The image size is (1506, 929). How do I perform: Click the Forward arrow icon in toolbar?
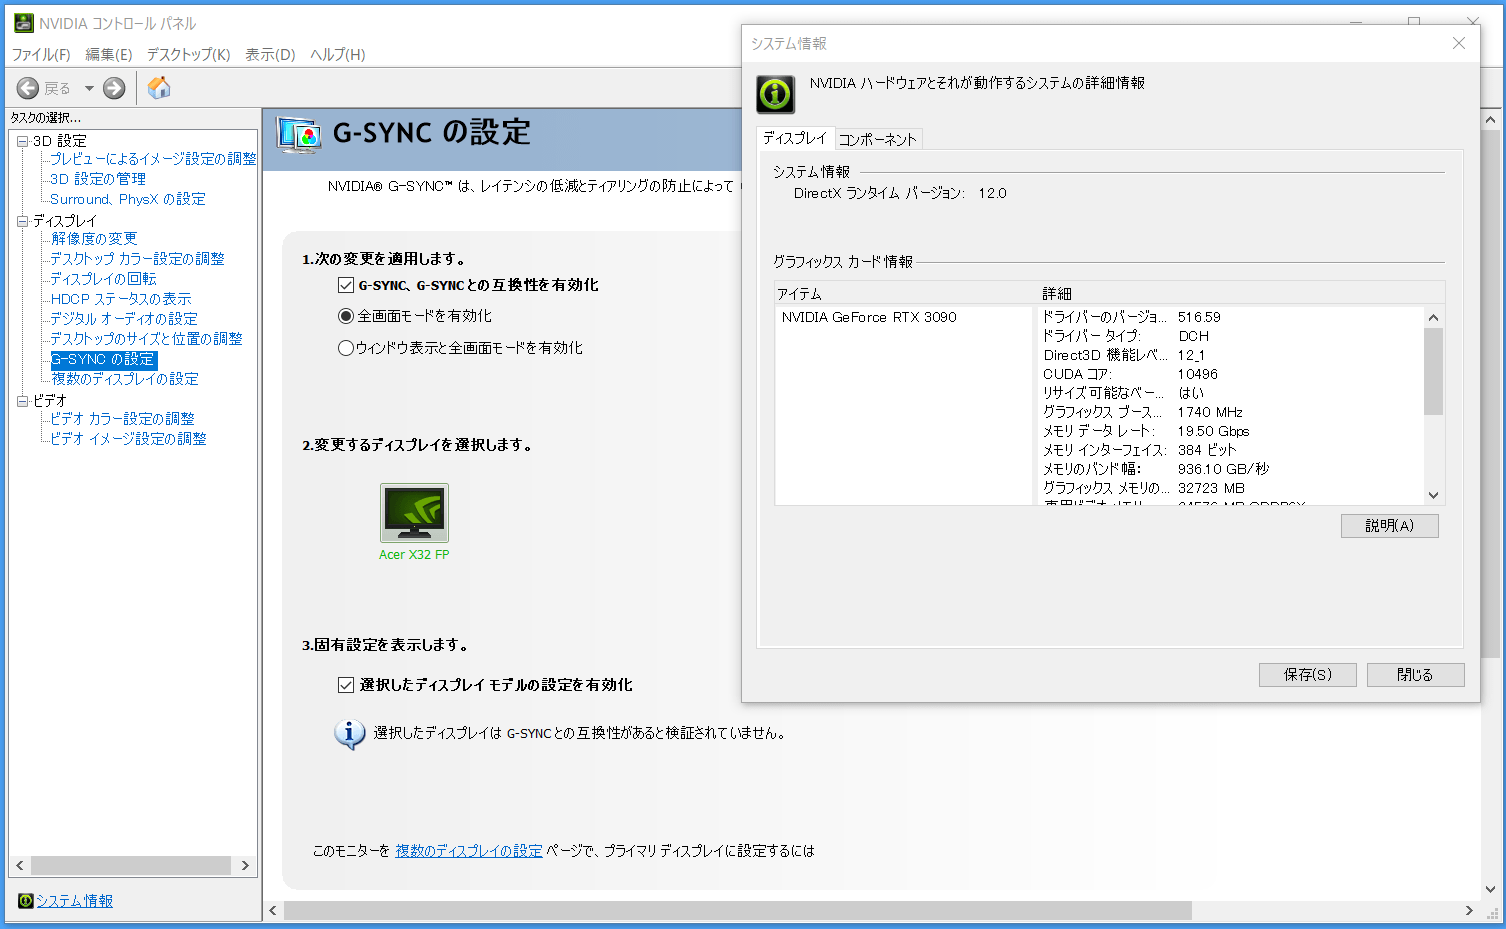pyautogui.click(x=115, y=88)
